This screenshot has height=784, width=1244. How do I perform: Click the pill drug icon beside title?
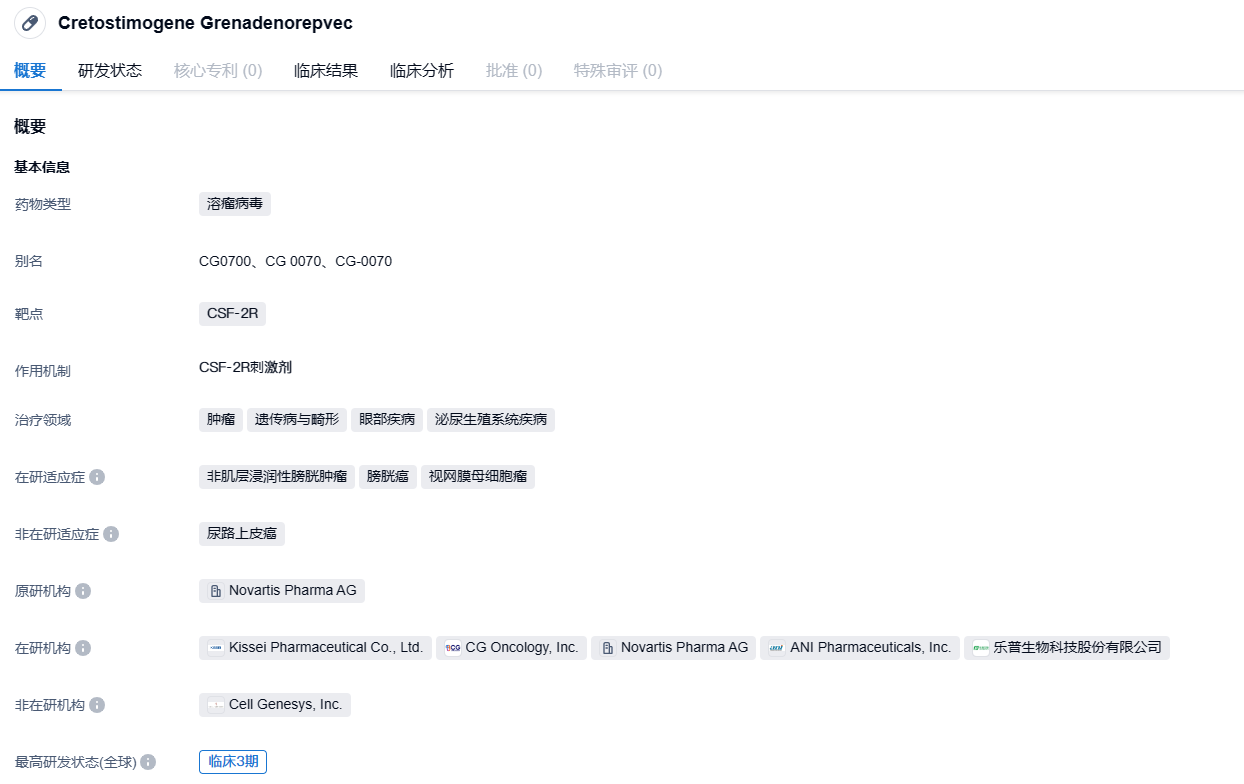pyautogui.click(x=30, y=23)
